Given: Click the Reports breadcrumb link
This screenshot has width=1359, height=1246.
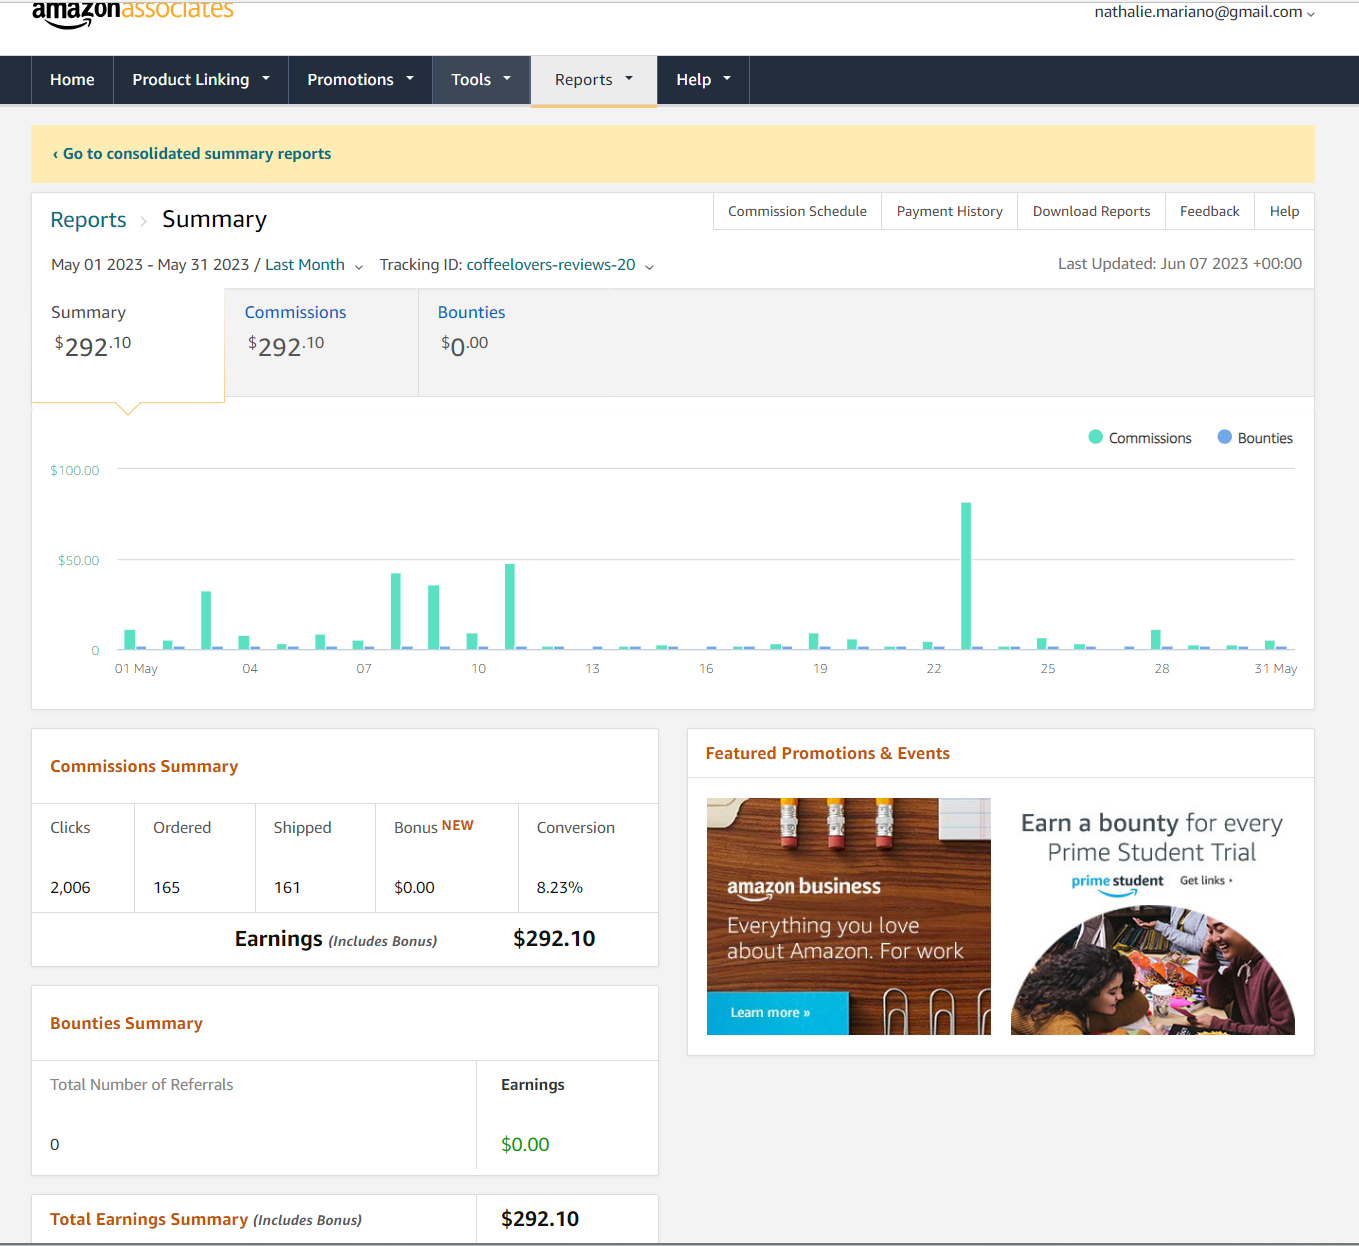Looking at the screenshot, I should [88, 220].
